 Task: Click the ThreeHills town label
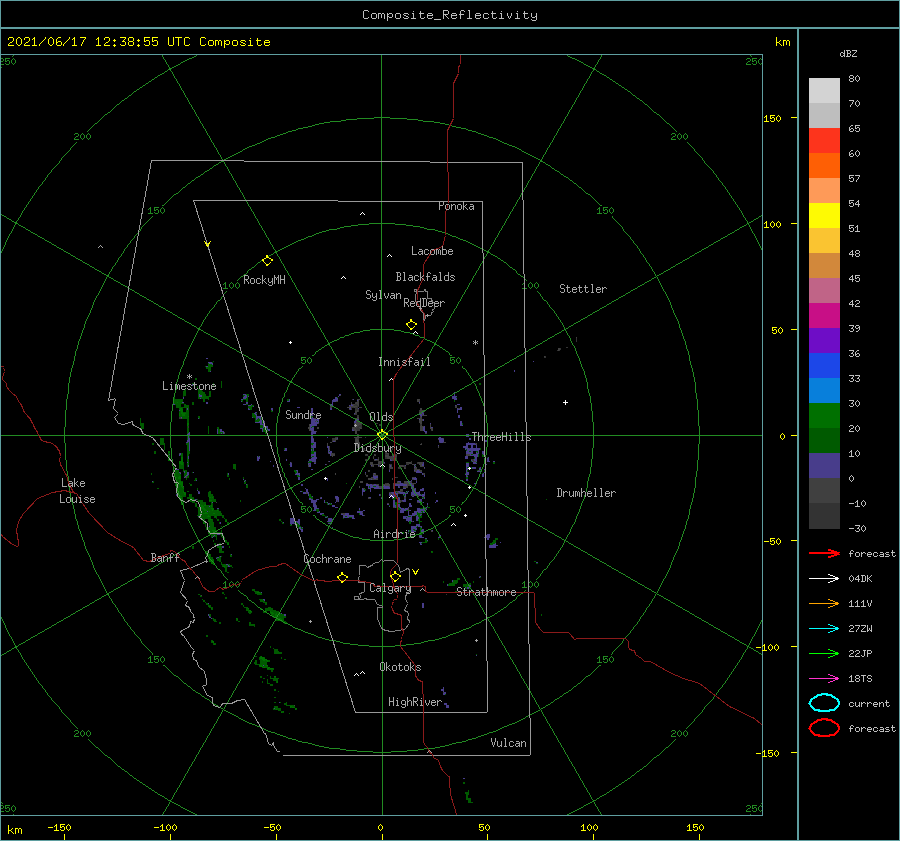[501, 437]
